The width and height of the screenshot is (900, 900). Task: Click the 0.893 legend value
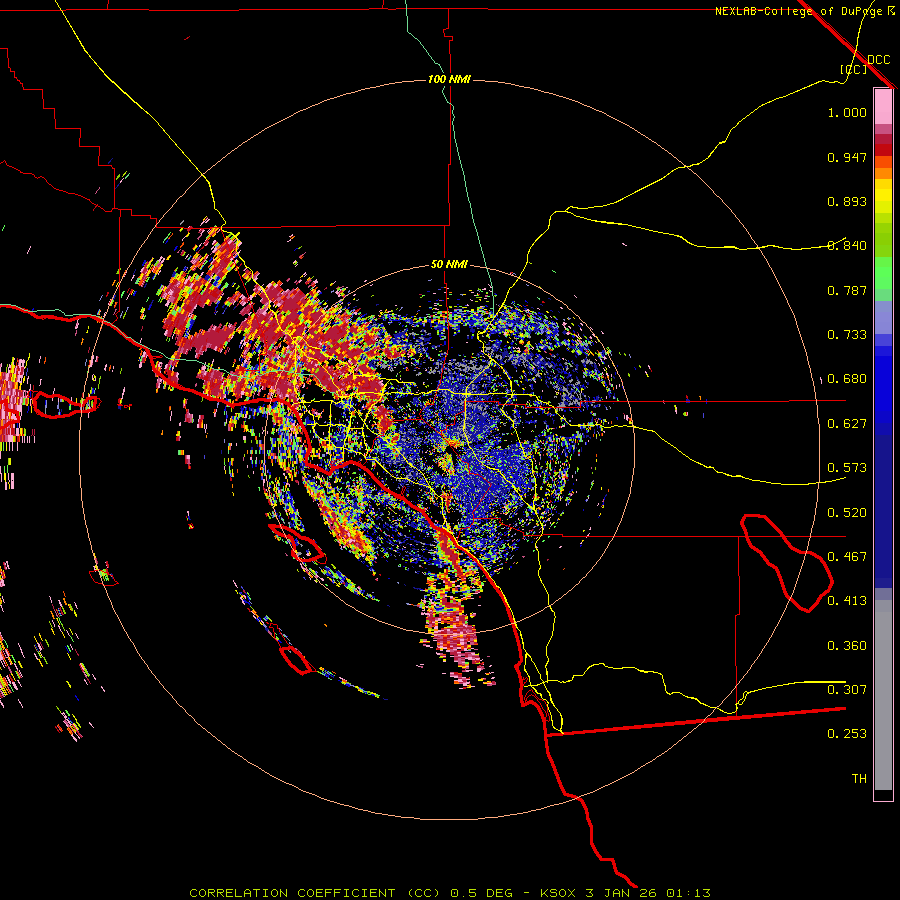847,201
